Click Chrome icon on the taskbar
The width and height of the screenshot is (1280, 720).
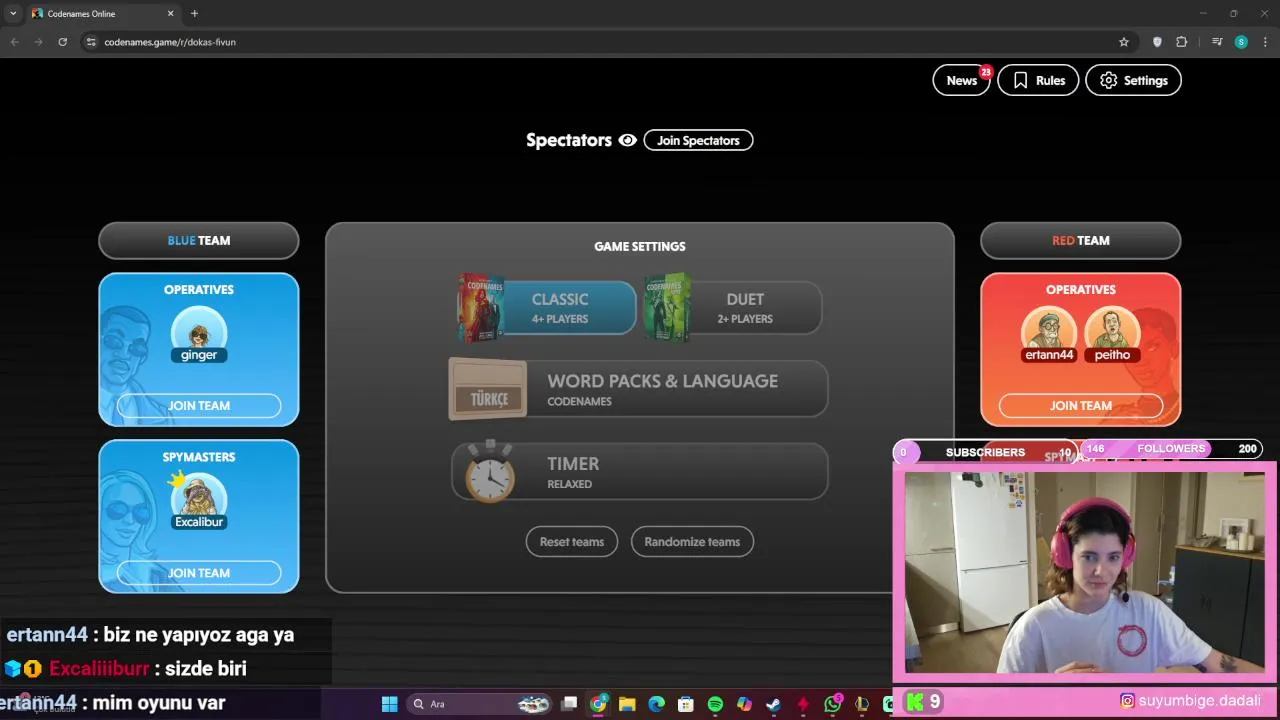598,704
